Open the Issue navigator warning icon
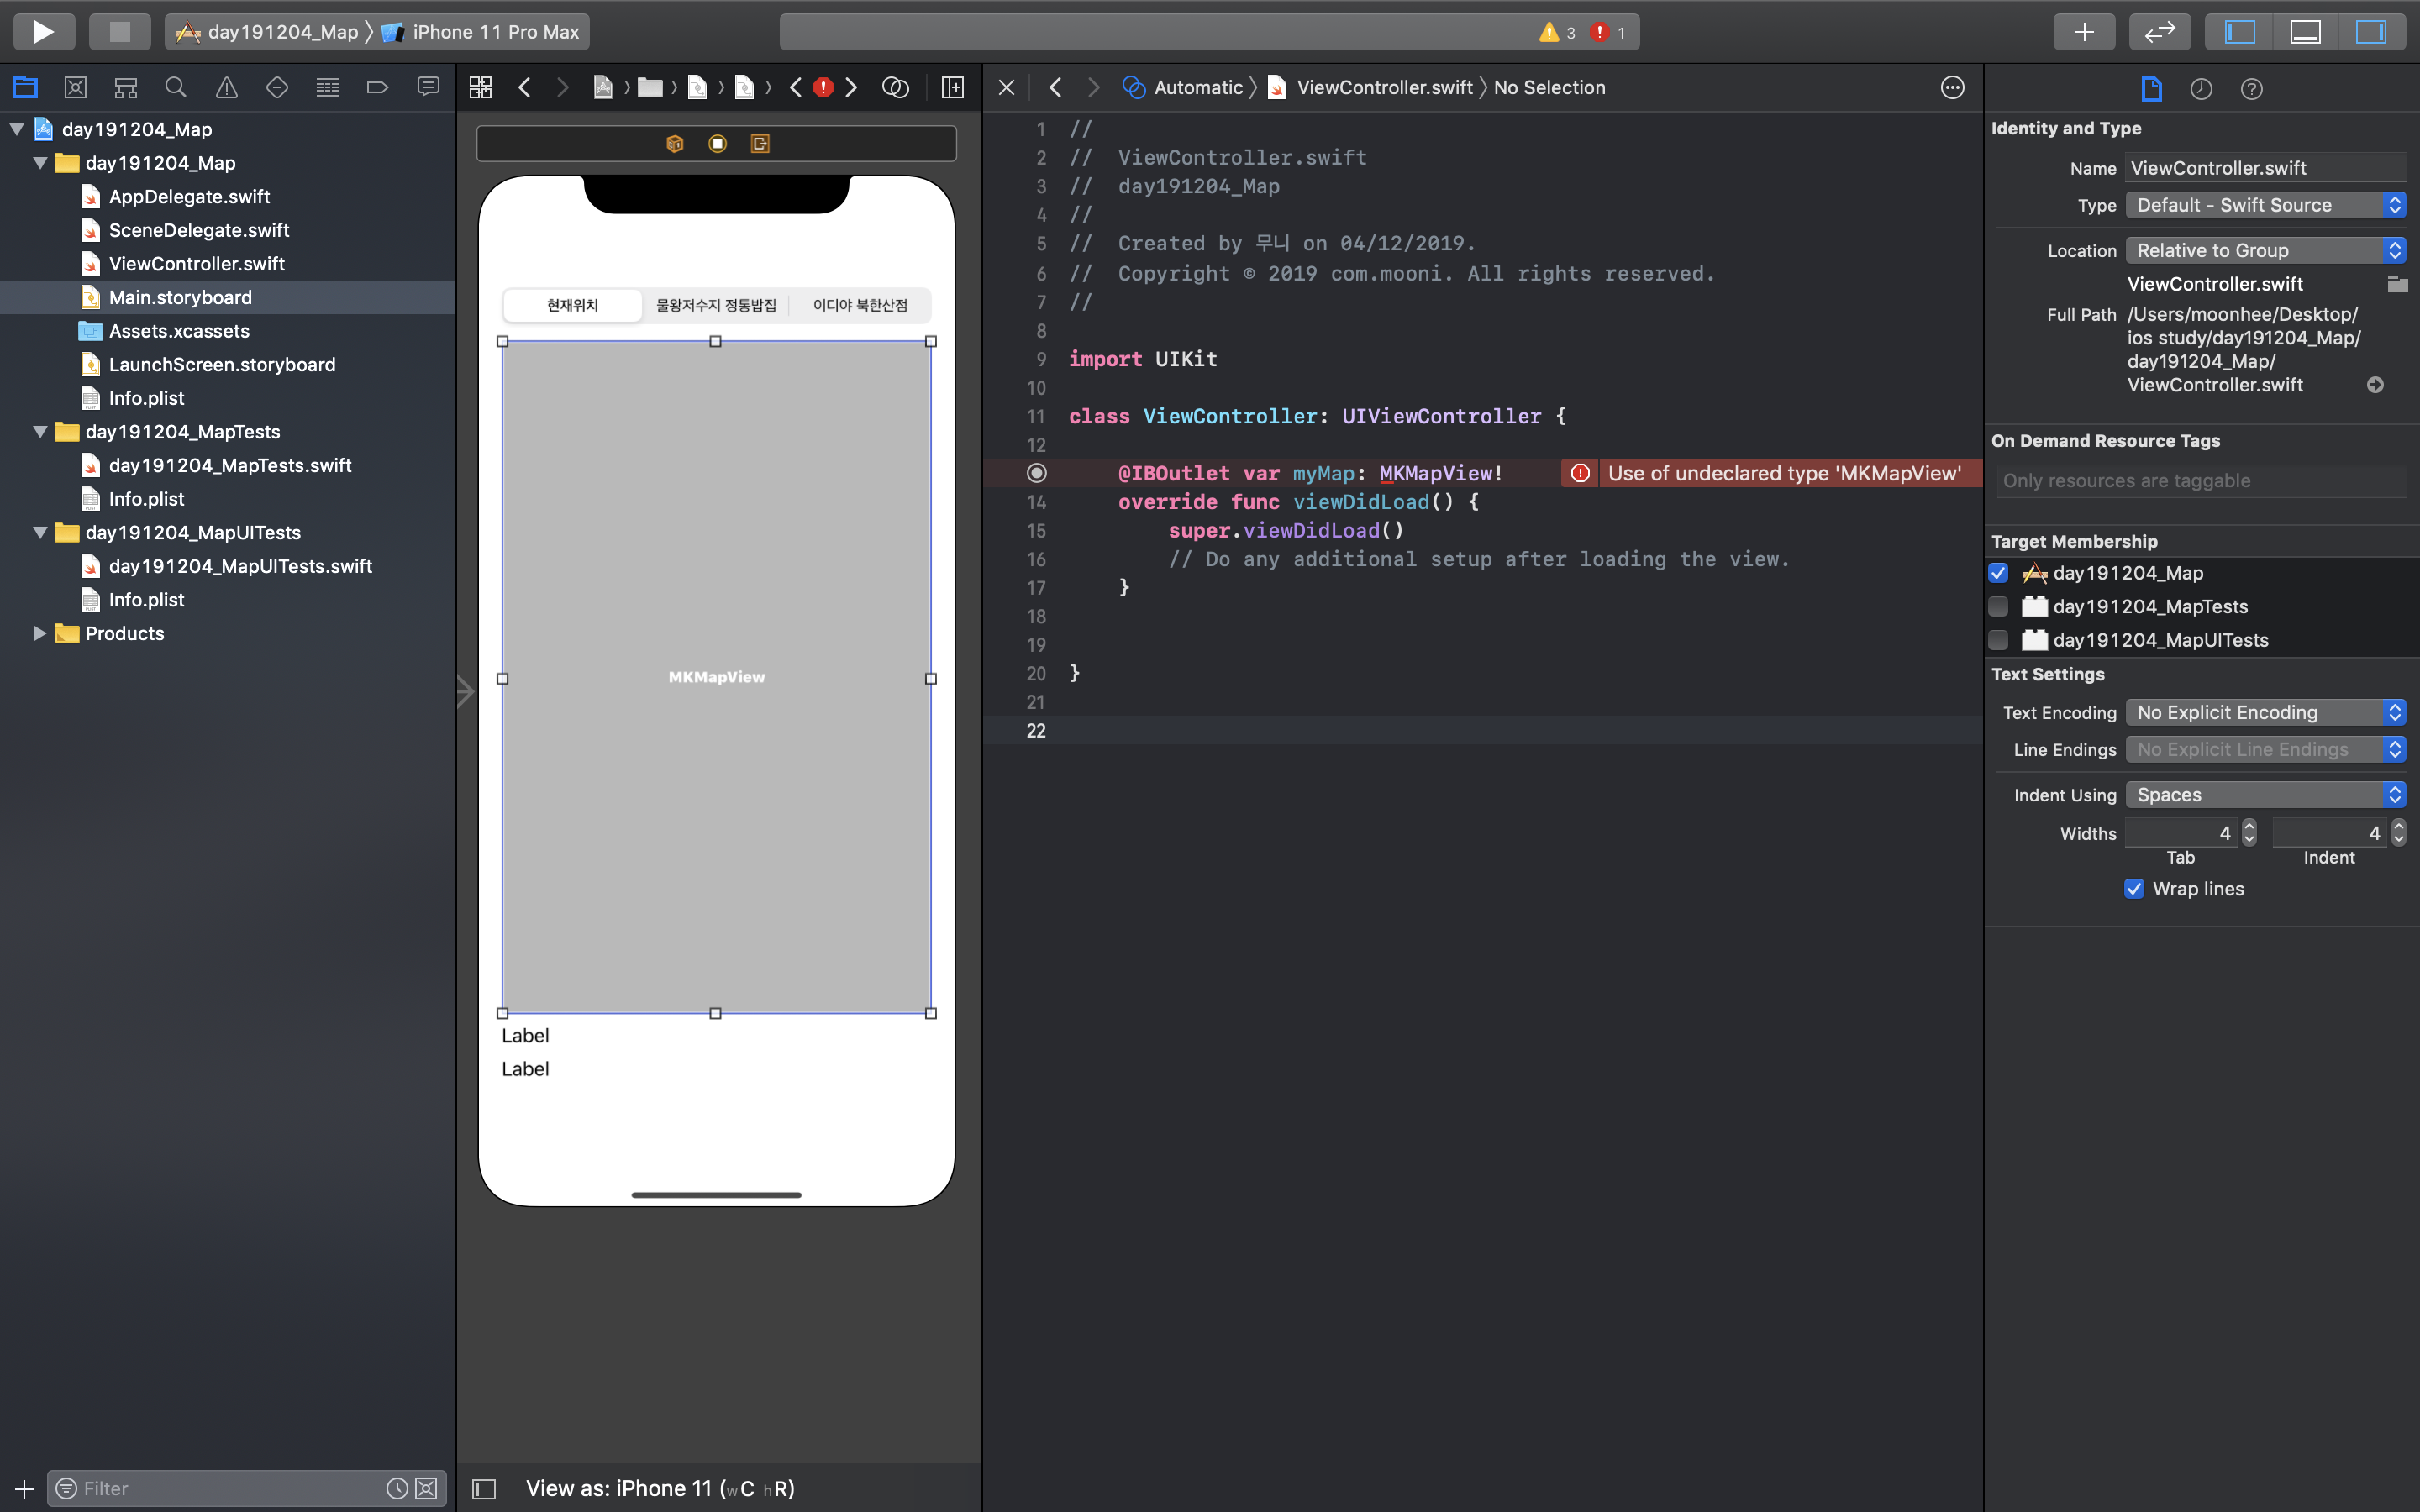Screen dimensions: 2420x1512 click(x=227, y=88)
